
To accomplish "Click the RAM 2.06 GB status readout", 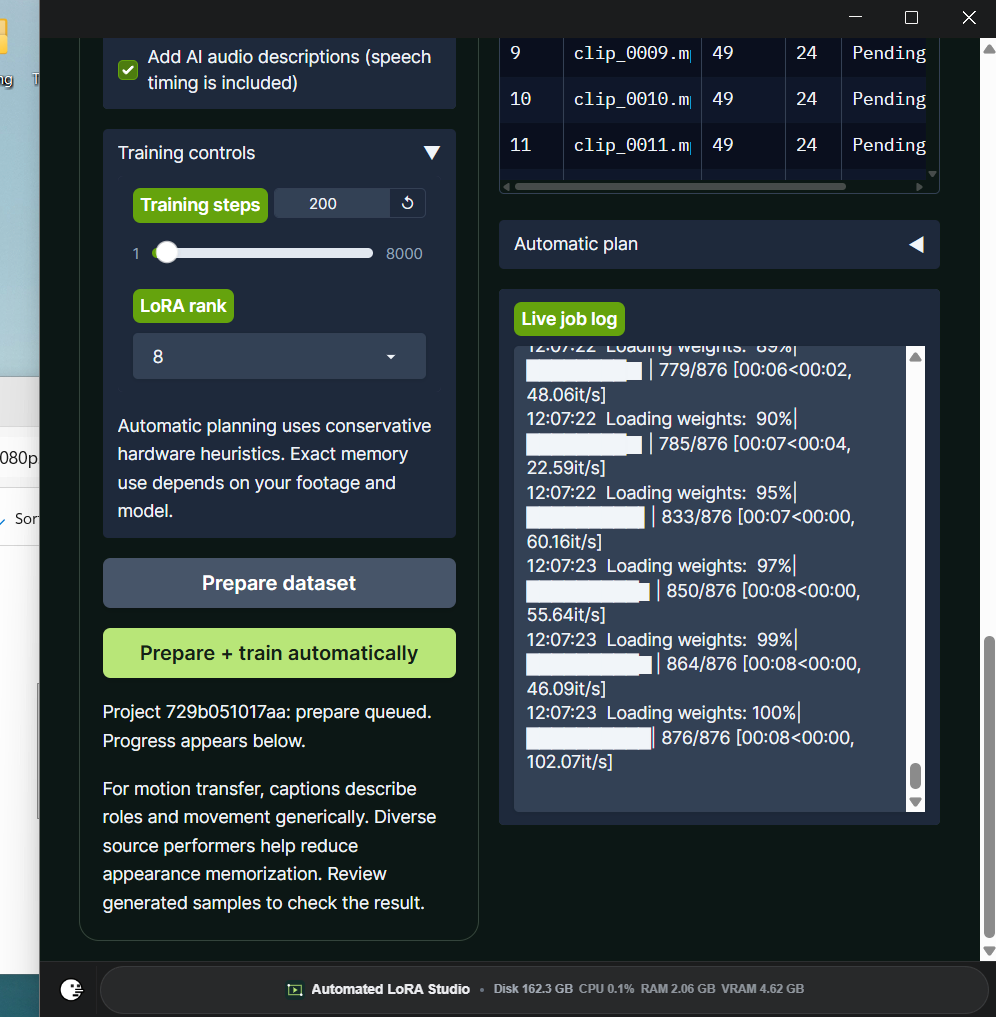I will pyautogui.click(x=678, y=989).
